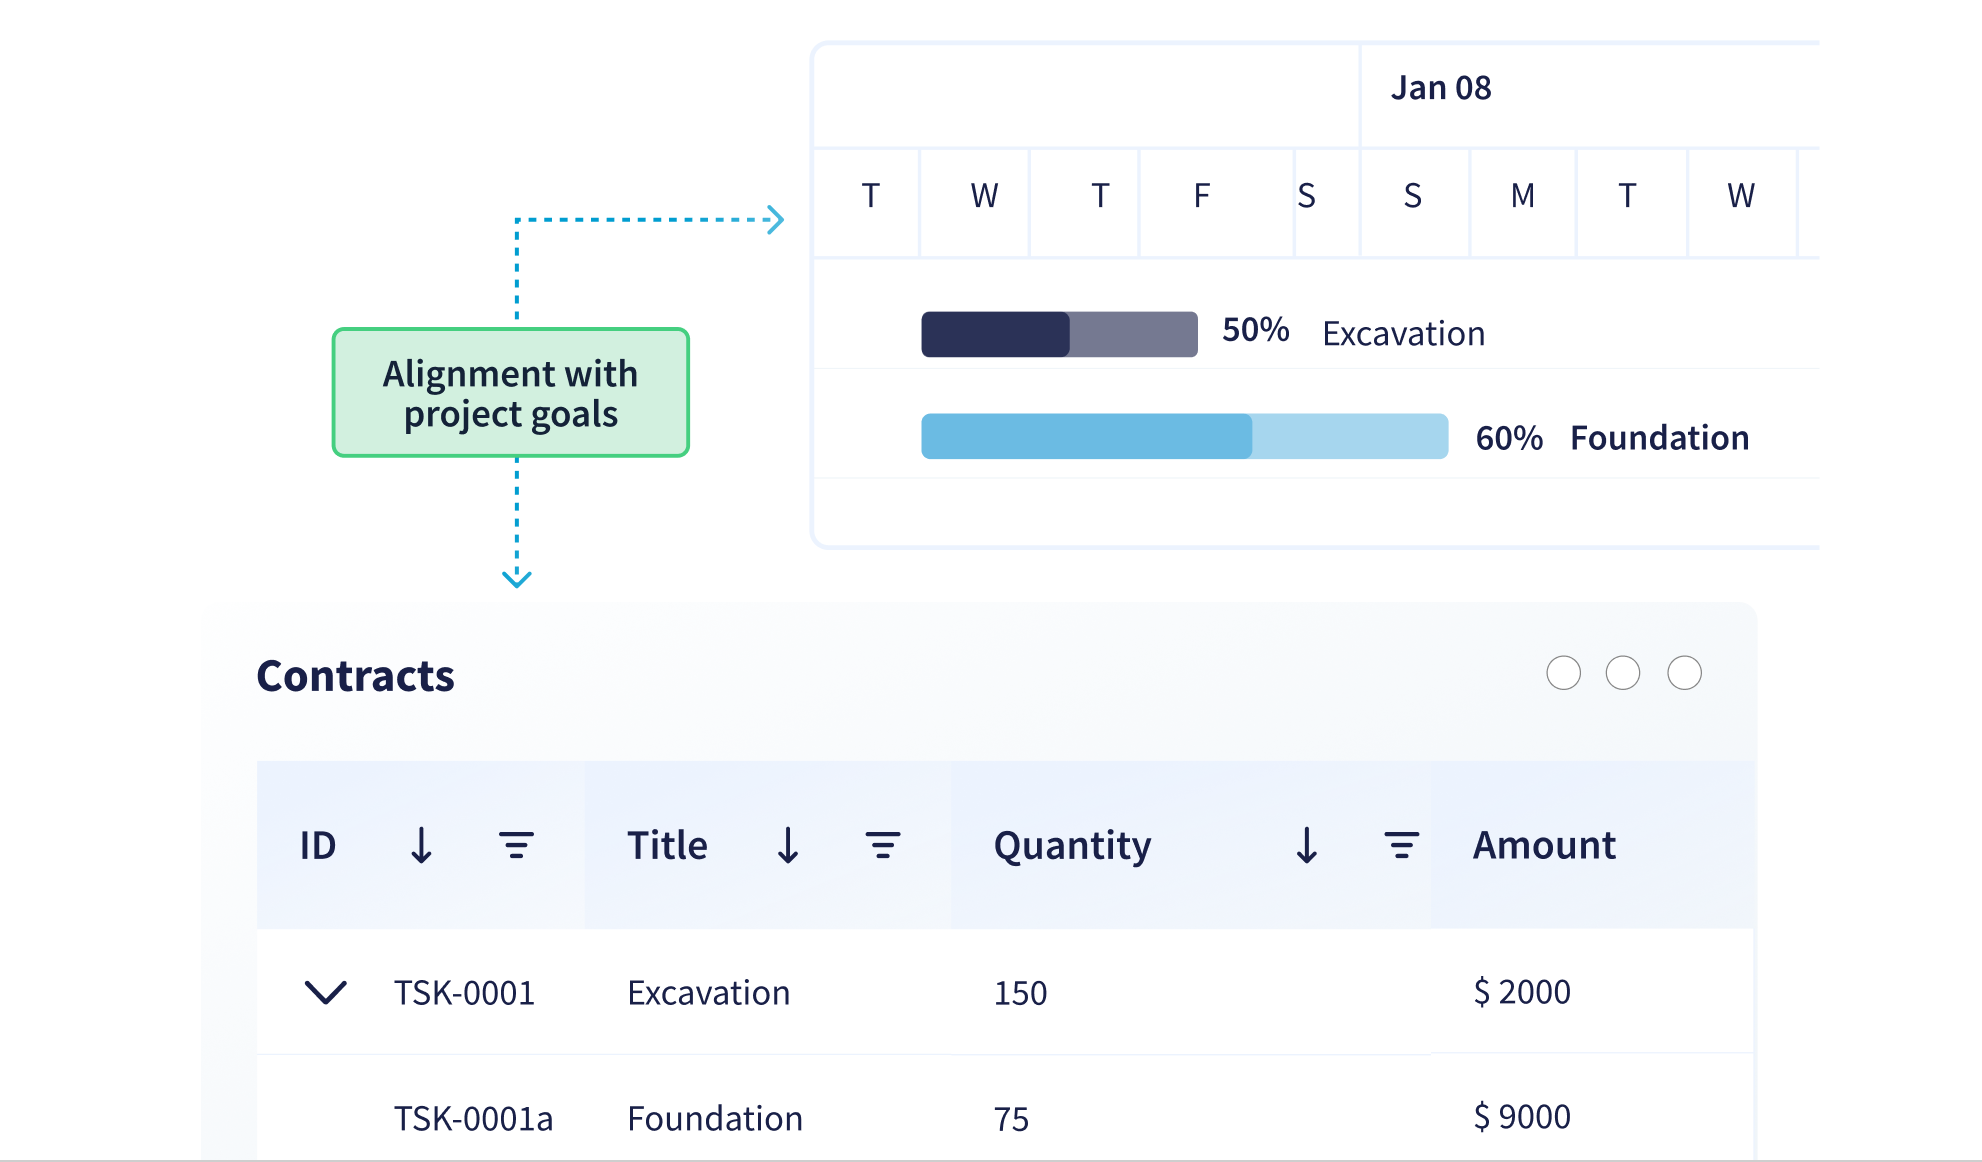
Task: Open the ID column filter icon
Action: click(x=516, y=845)
